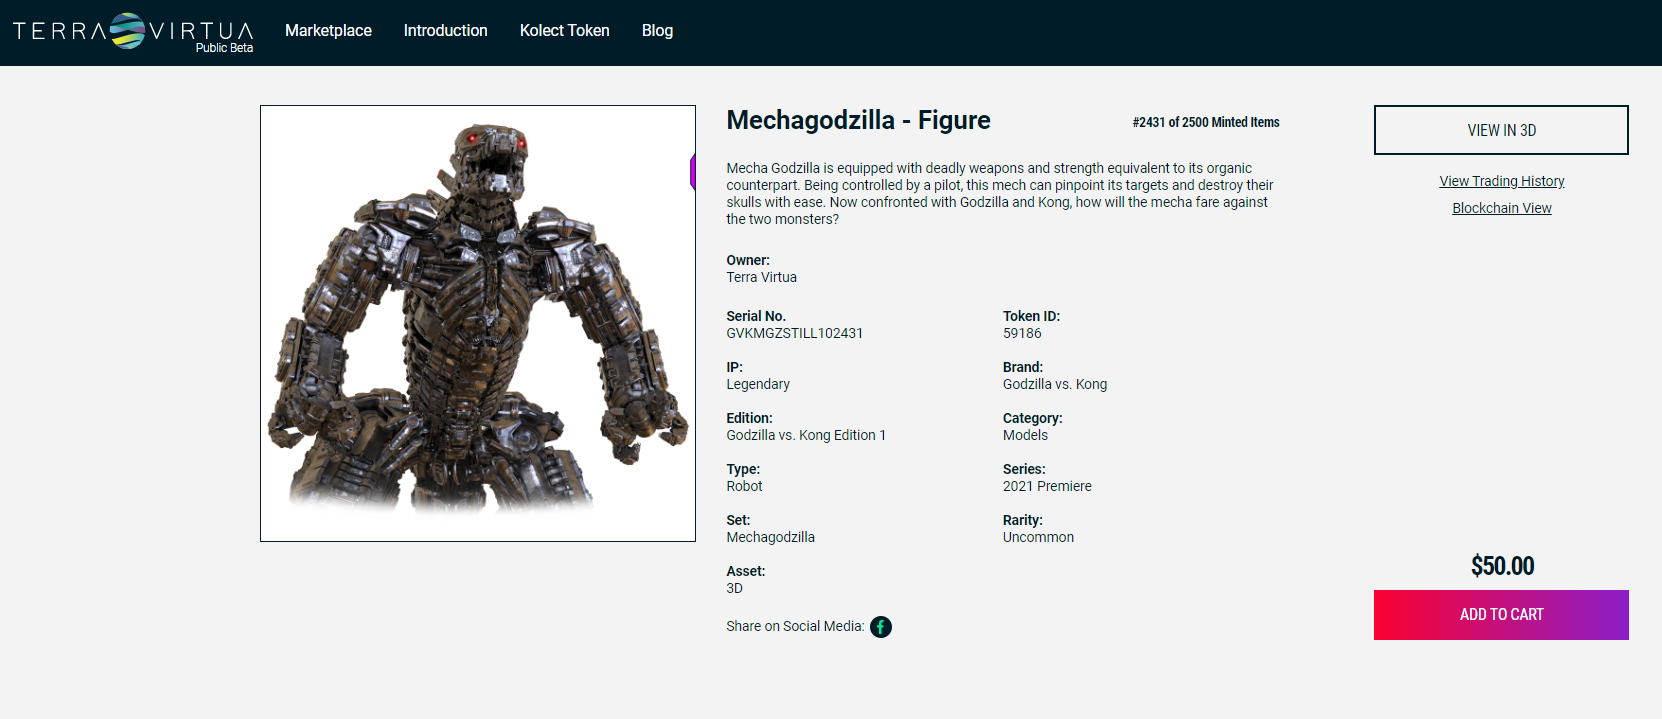Click the purple tag on image edge
Screen dimensions: 1662x719
tap(692, 171)
